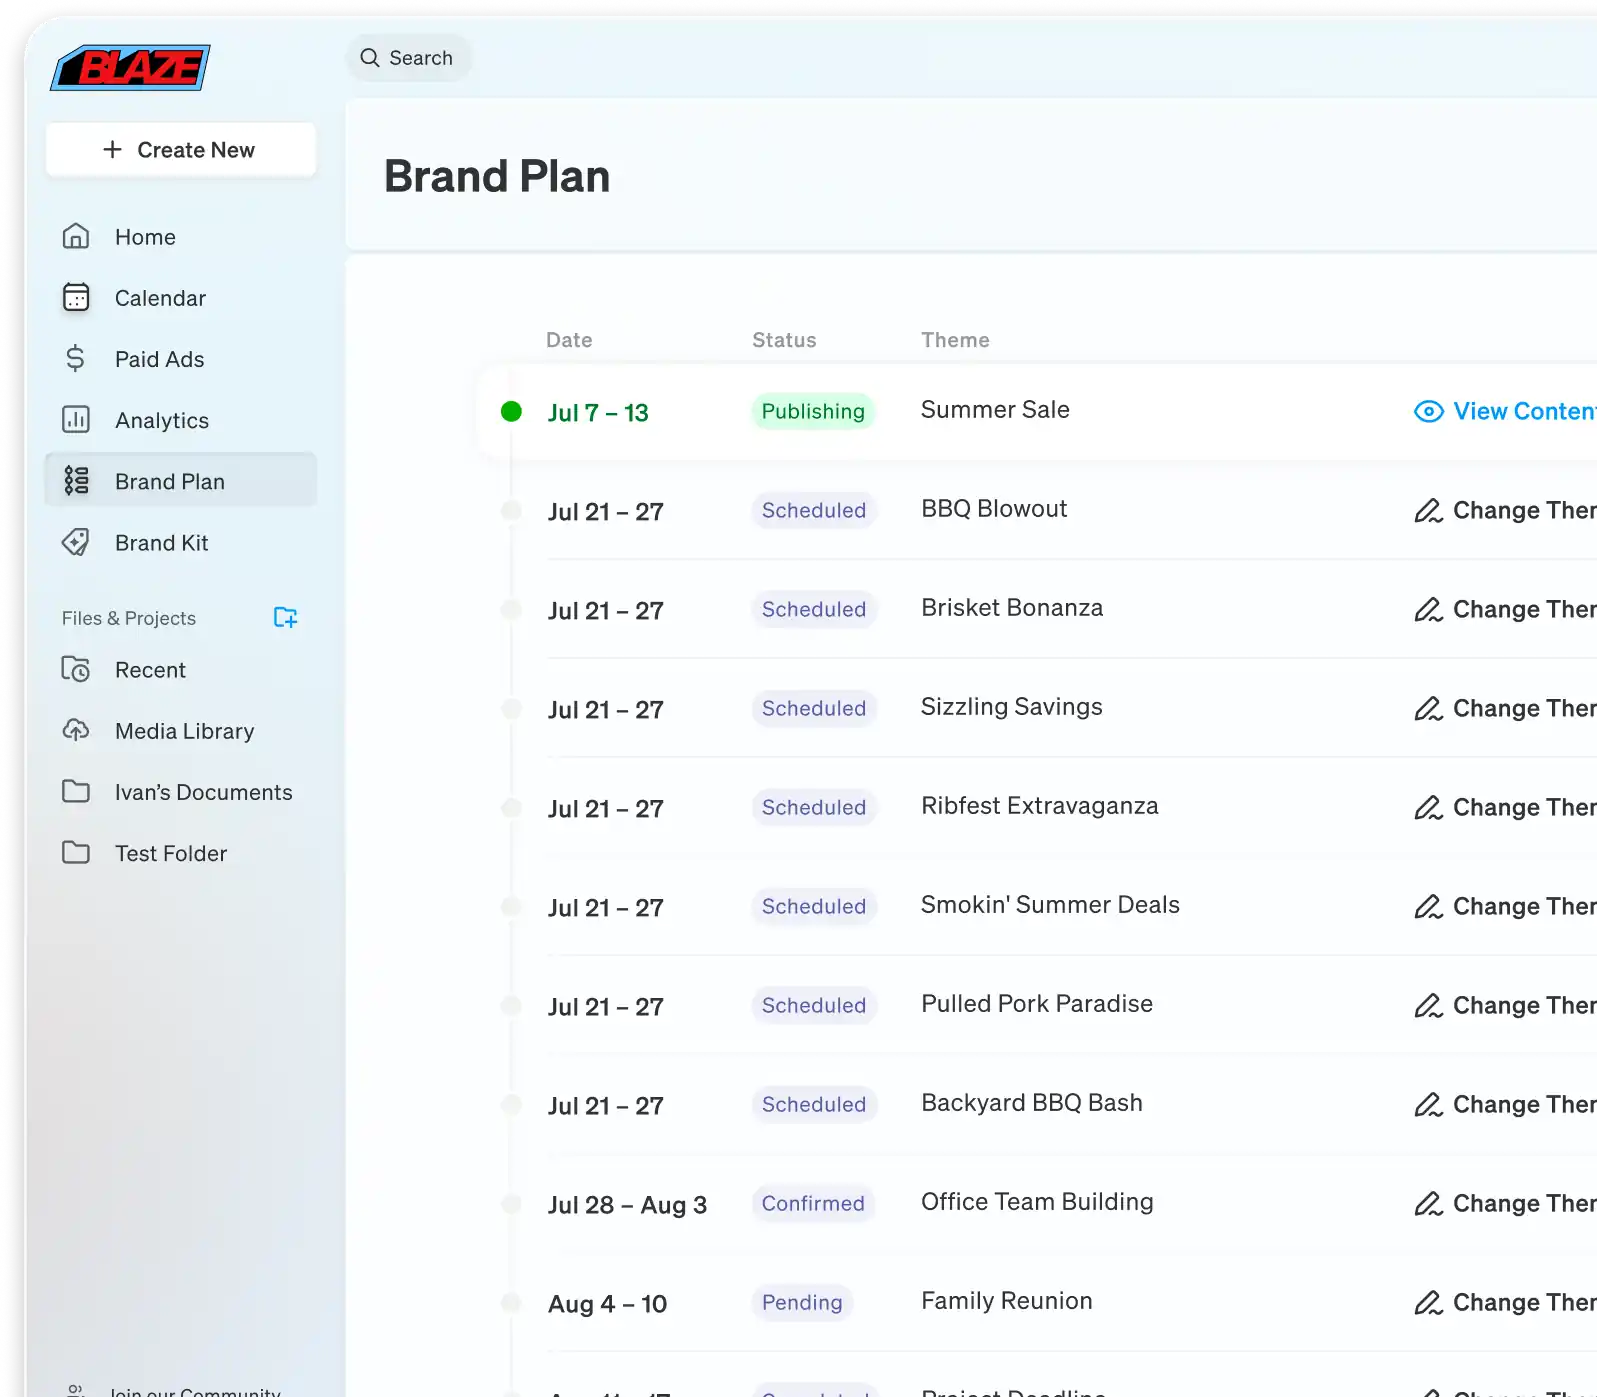Click the search magnifier icon
Screen dimensions: 1597x1397
pos(370,58)
